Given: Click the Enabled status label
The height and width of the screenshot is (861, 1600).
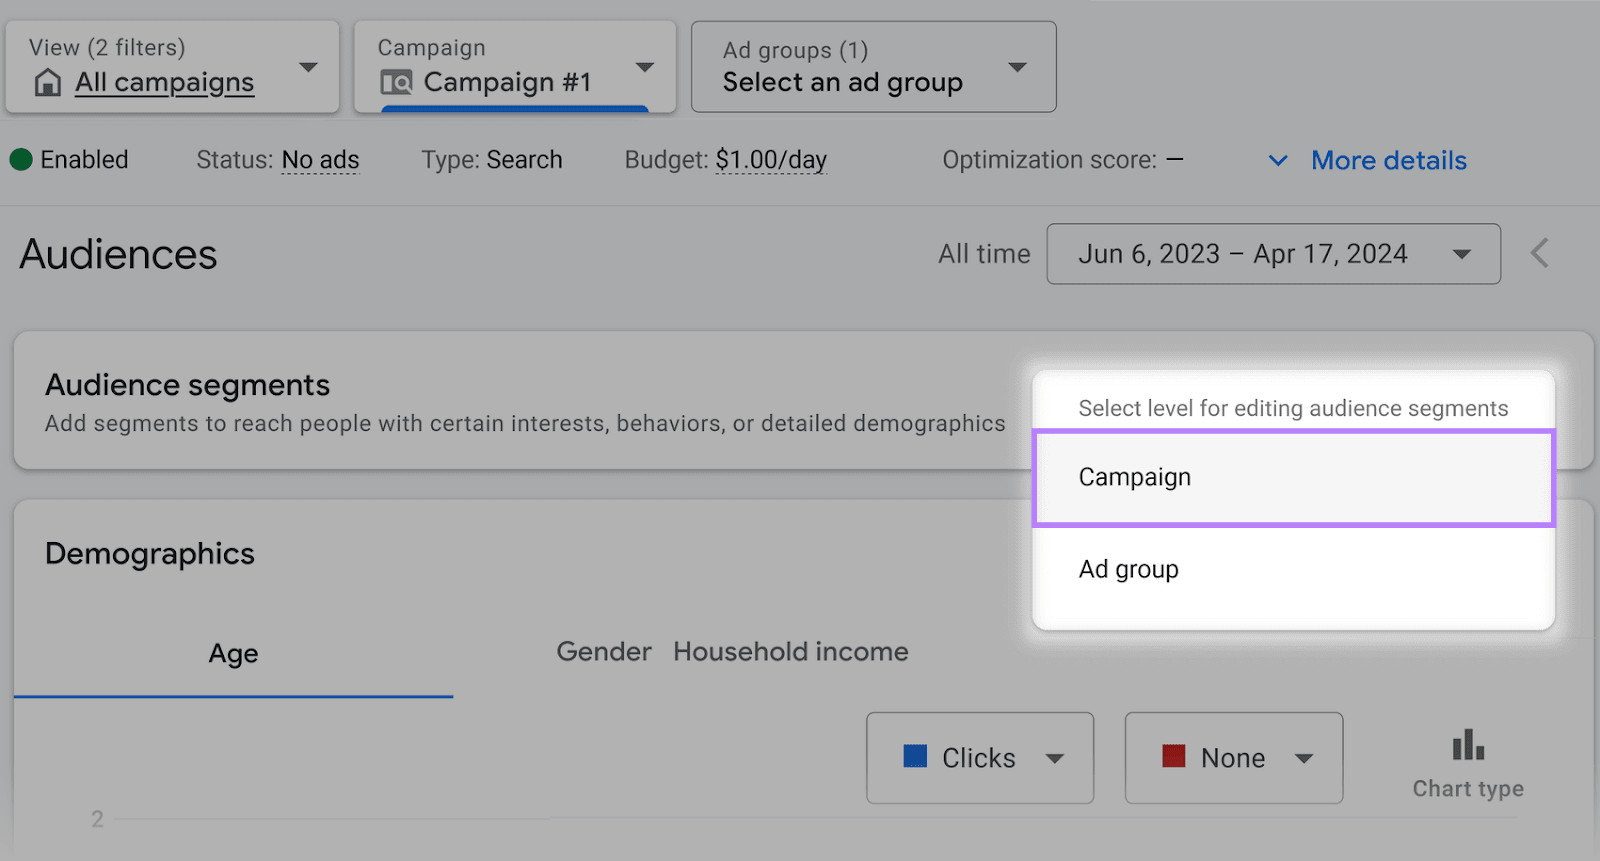Looking at the screenshot, I should [84, 160].
